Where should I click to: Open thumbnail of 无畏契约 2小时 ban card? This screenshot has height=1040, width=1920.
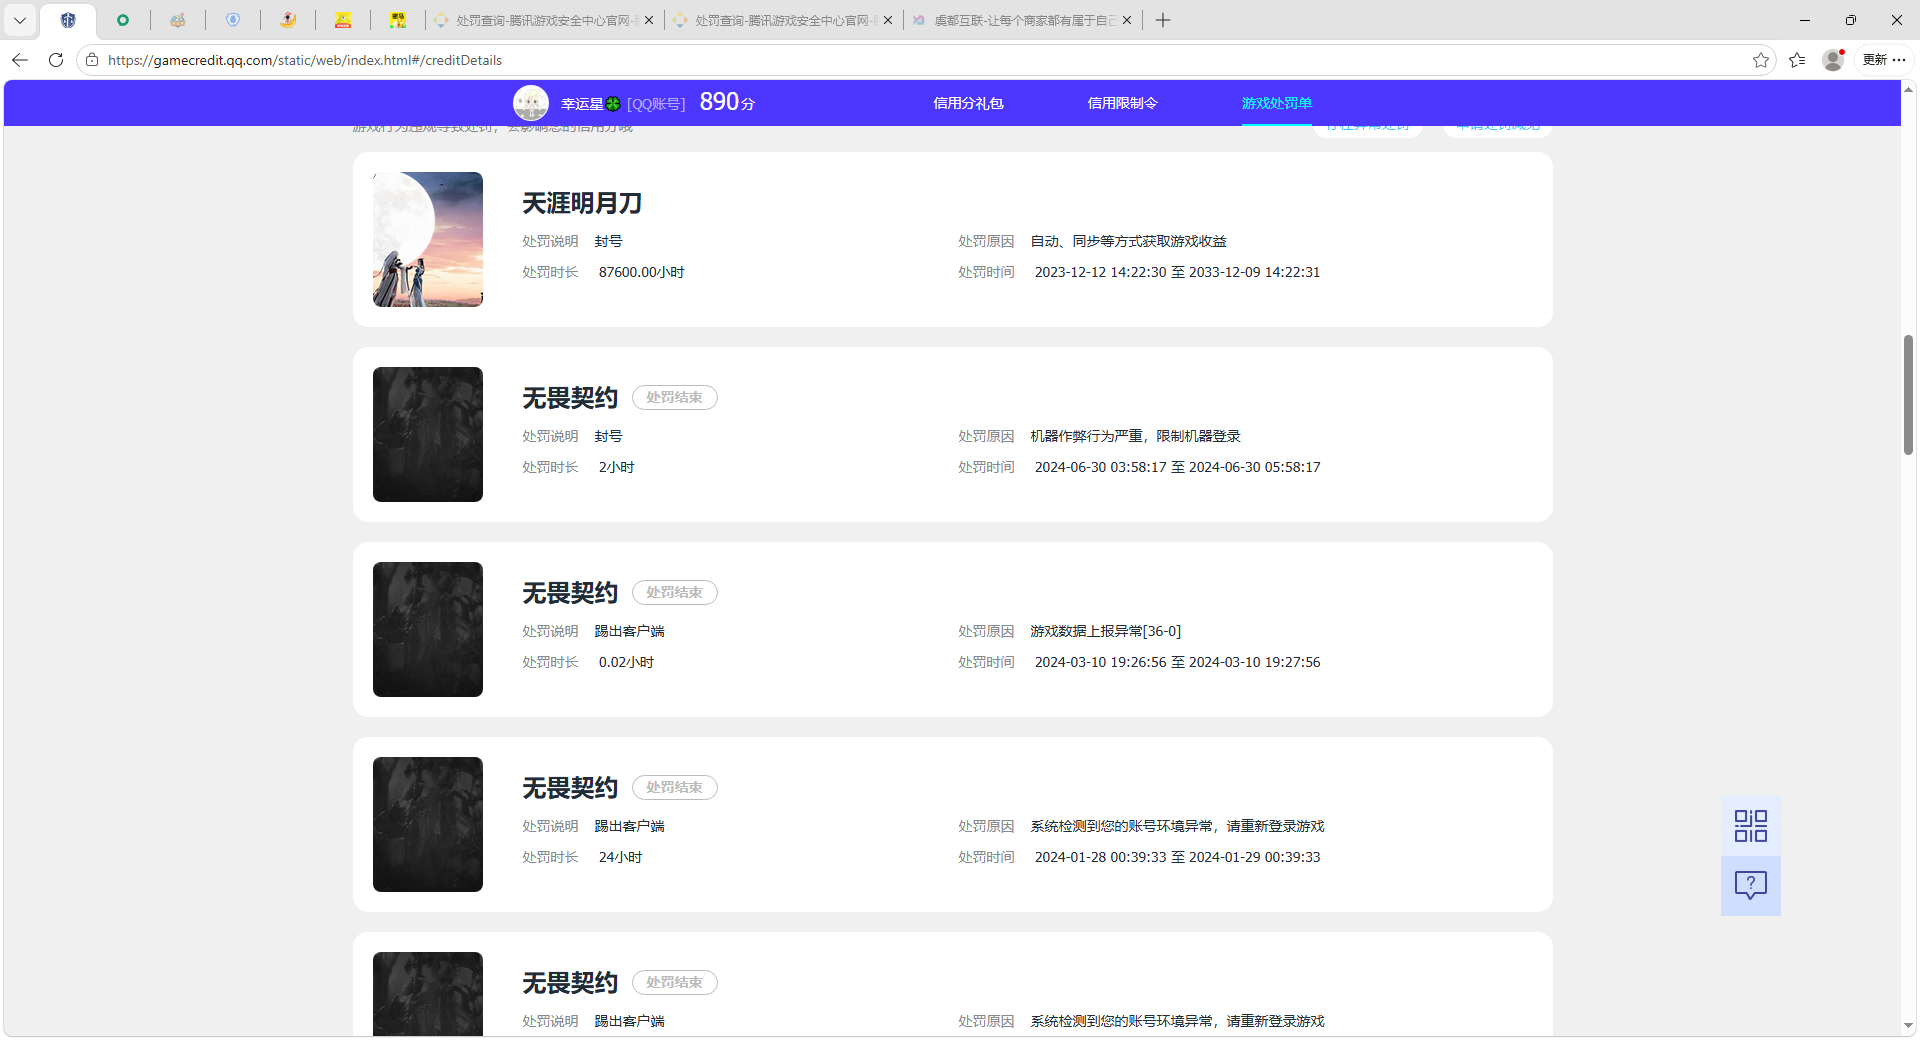[x=428, y=434]
